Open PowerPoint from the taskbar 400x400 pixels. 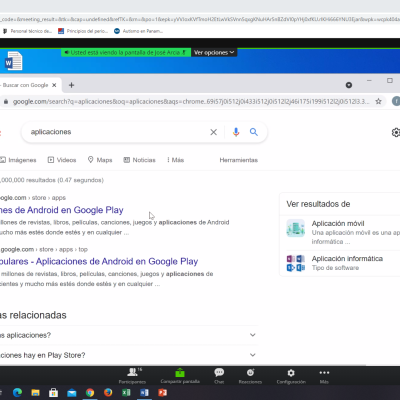162,393
